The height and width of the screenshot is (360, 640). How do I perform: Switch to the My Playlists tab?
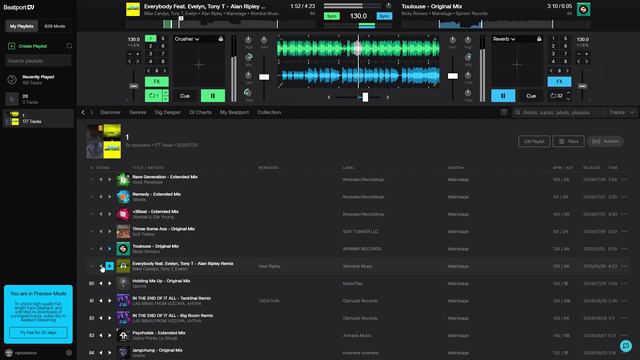tap(22, 26)
